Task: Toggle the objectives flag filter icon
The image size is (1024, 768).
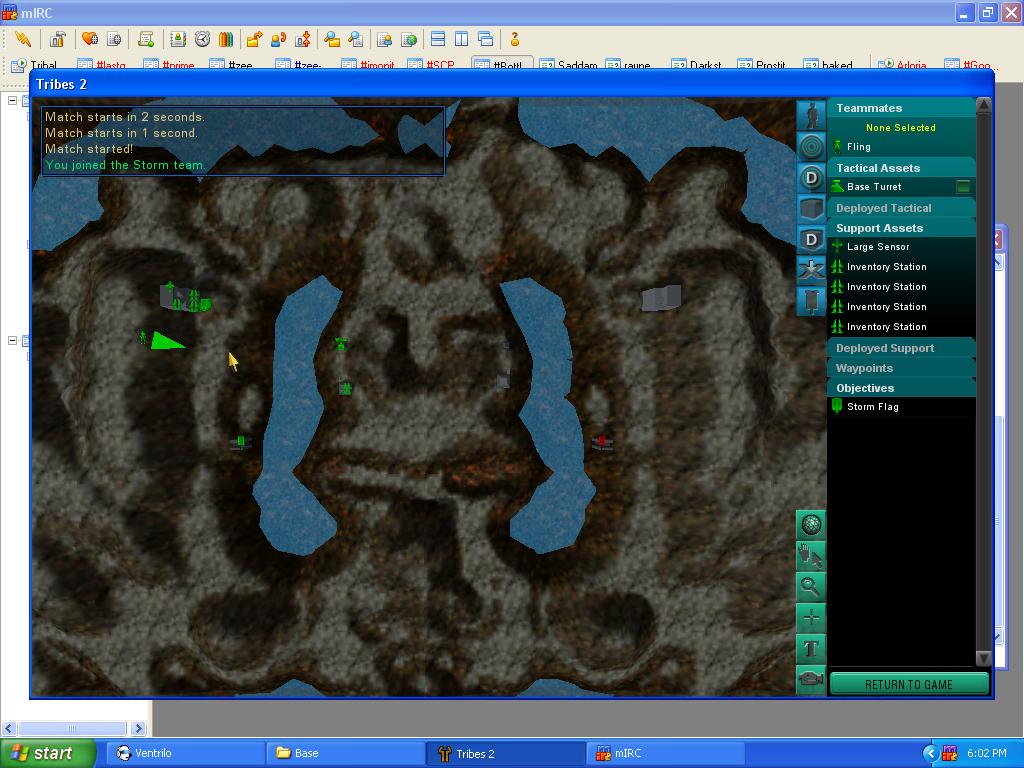Action: click(x=811, y=301)
